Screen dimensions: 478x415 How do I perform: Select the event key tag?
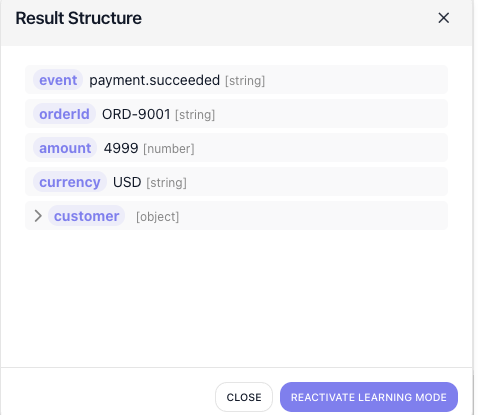pyautogui.click(x=58, y=80)
